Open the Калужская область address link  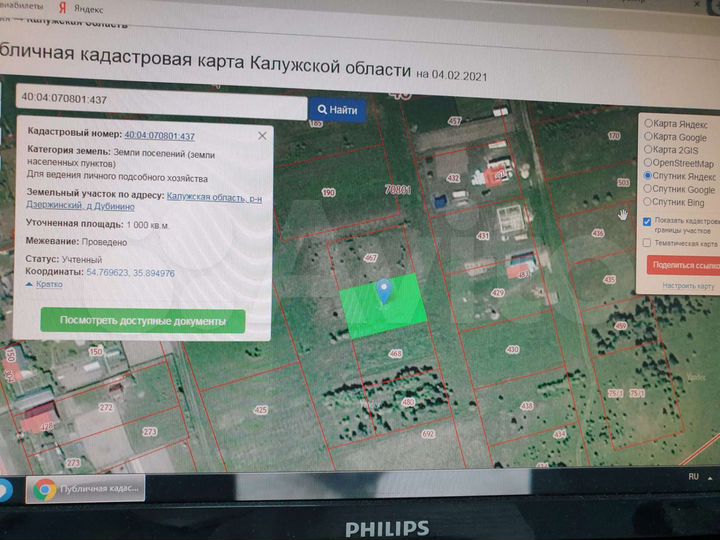tap(214, 198)
